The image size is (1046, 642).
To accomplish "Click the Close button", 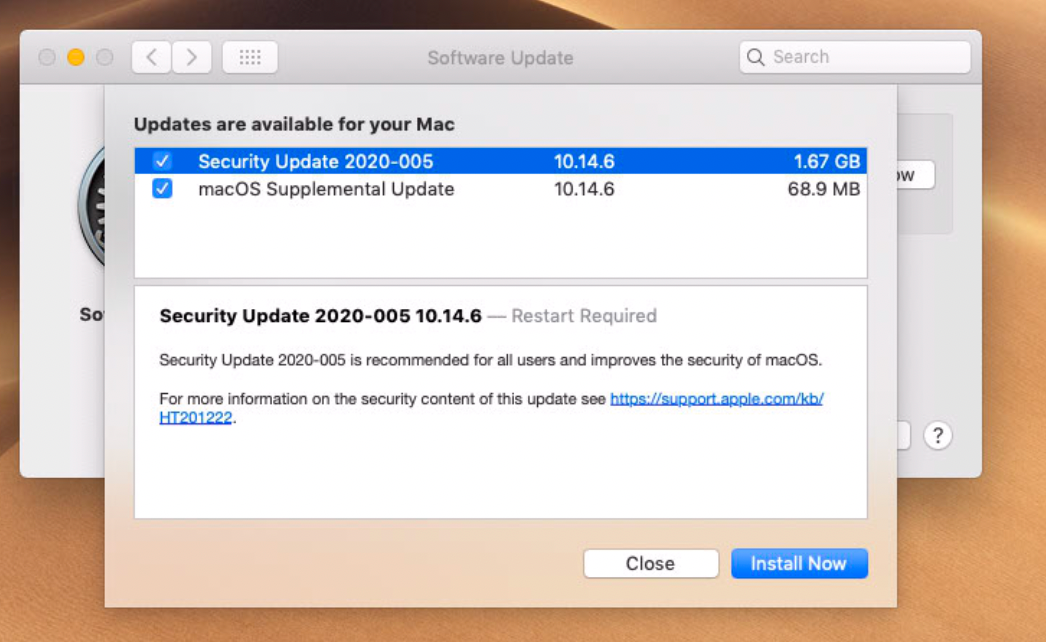I will [x=650, y=563].
